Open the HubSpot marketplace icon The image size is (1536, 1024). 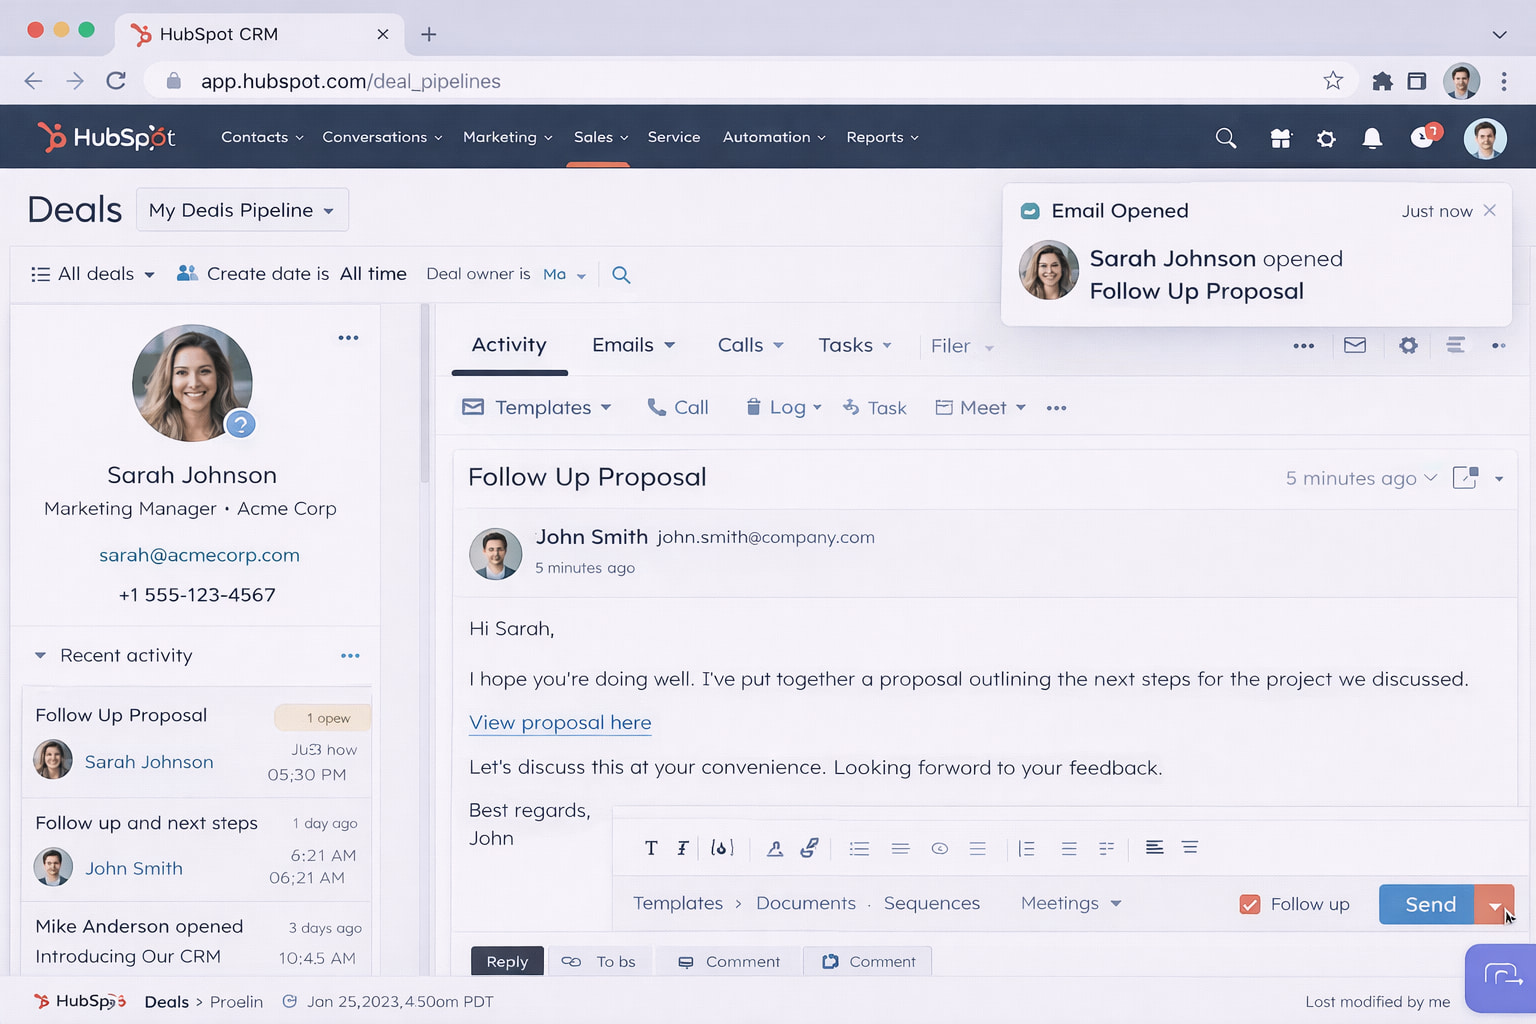point(1280,138)
